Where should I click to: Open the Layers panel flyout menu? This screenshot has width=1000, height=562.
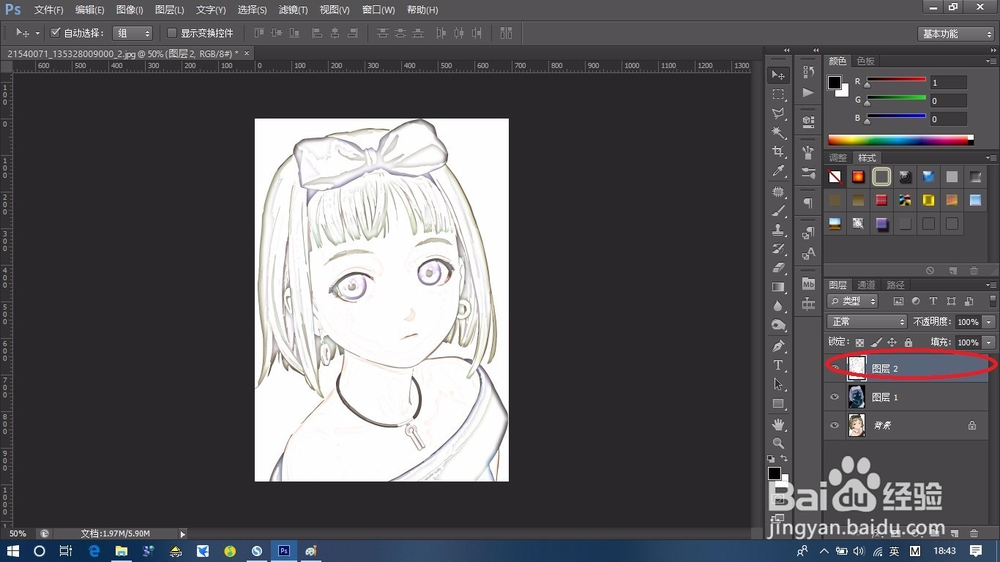pyautogui.click(x=990, y=285)
